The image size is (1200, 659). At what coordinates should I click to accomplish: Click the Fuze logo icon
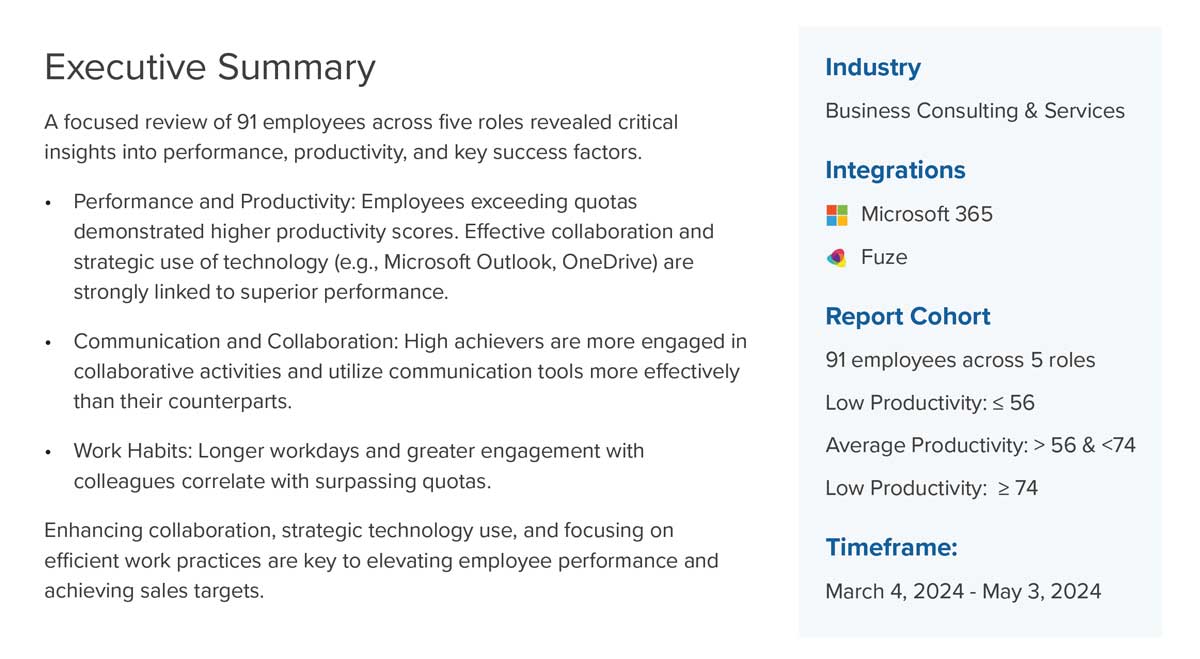837,258
